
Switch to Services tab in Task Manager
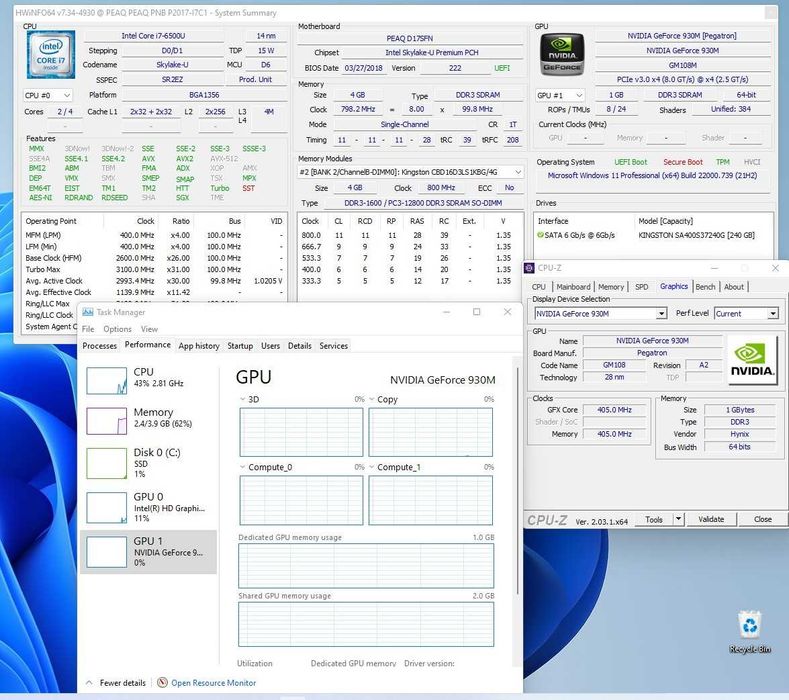click(x=333, y=346)
